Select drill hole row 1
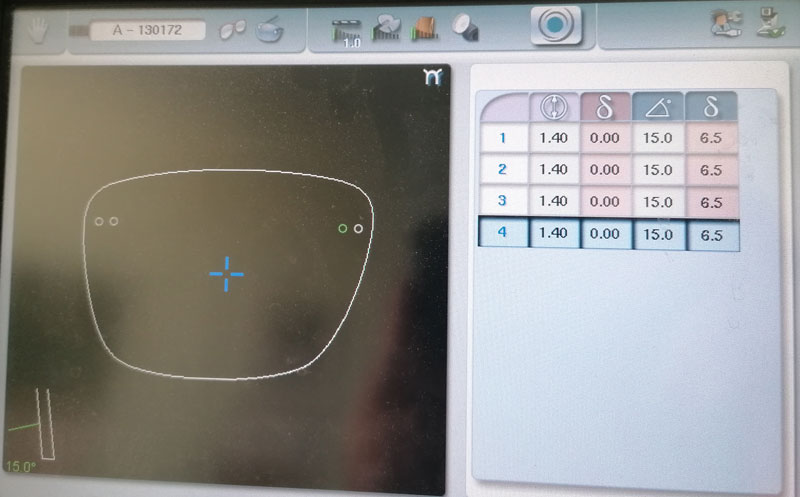 503,138
